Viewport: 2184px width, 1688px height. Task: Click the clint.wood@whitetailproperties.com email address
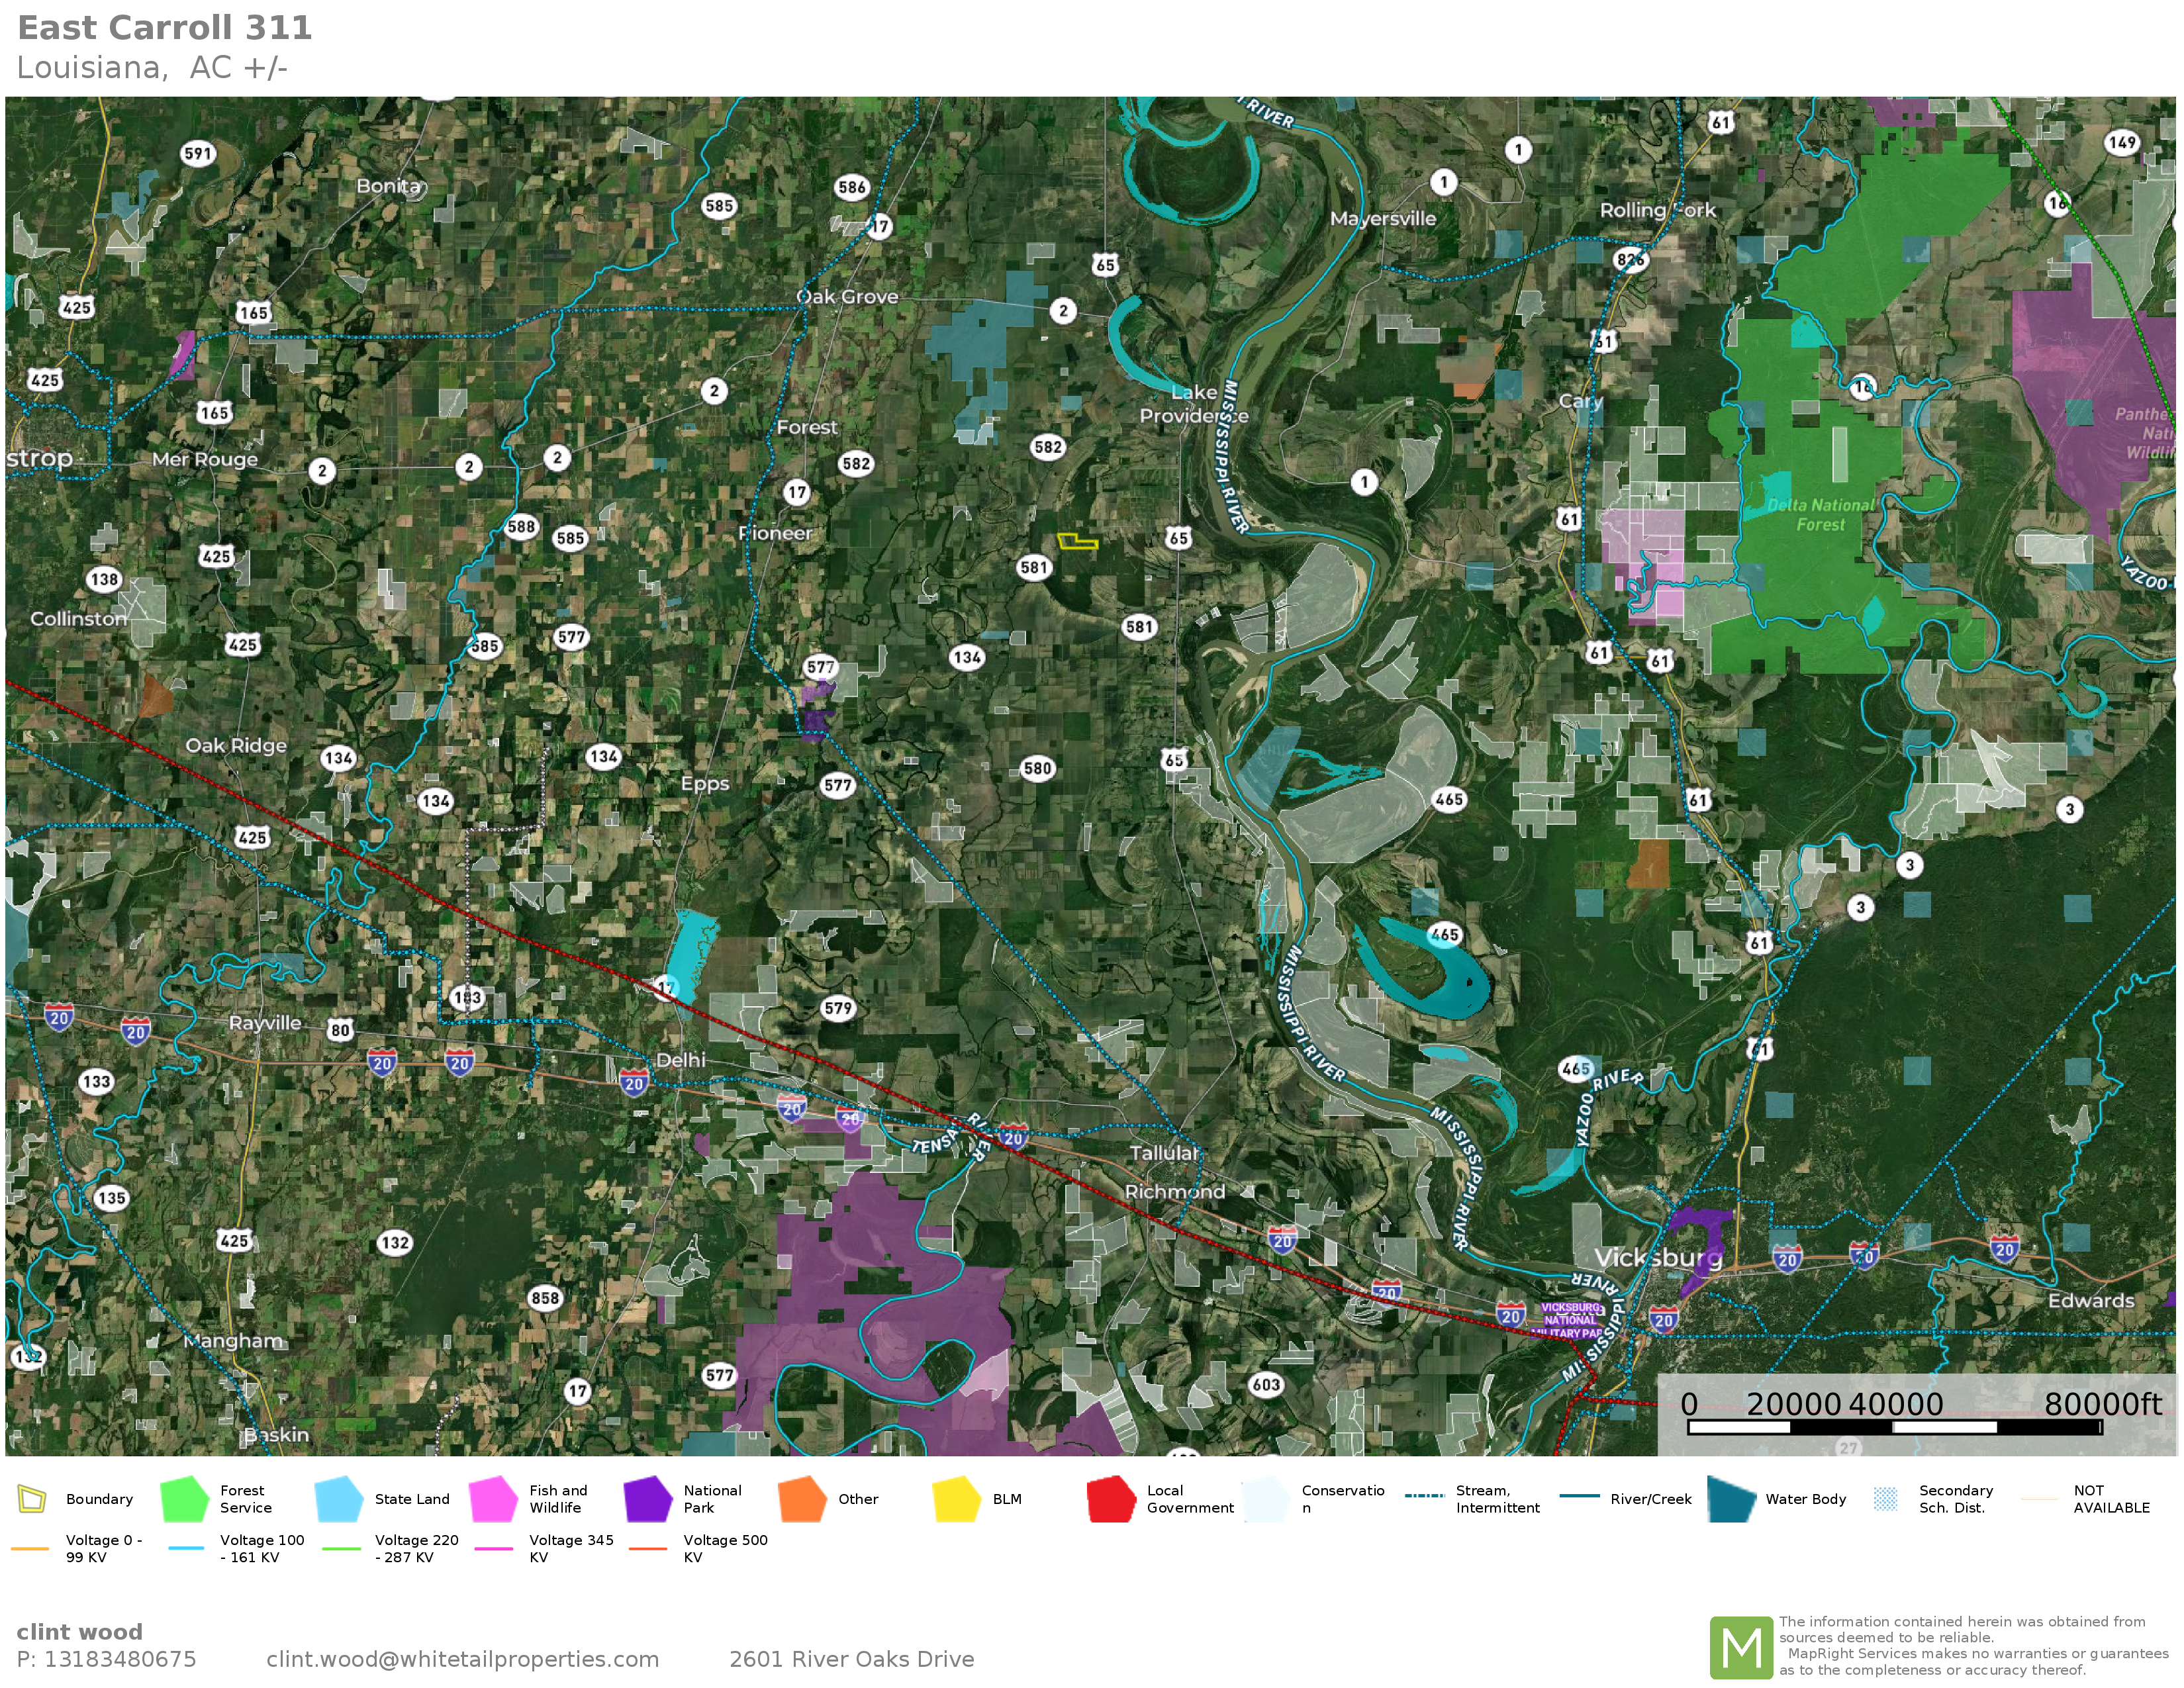(x=462, y=1659)
